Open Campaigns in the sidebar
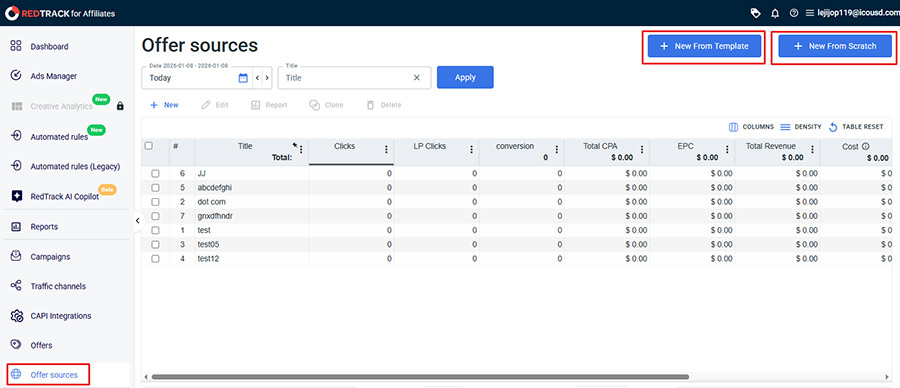The width and height of the screenshot is (900, 388). pos(51,257)
